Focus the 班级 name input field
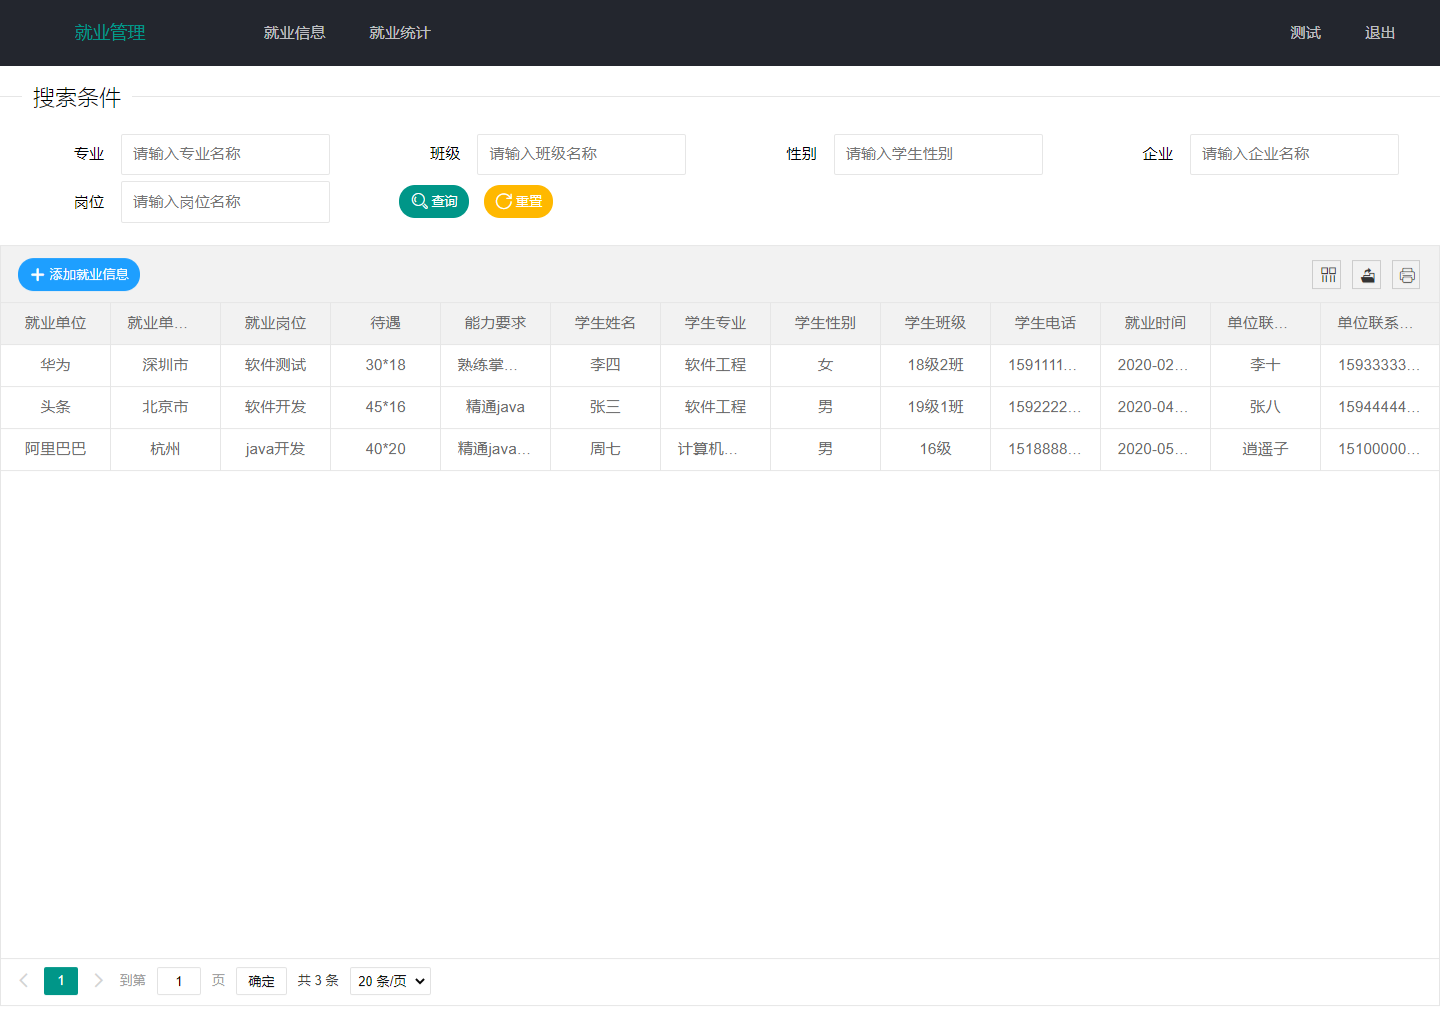The width and height of the screenshot is (1440, 1017). point(581,154)
